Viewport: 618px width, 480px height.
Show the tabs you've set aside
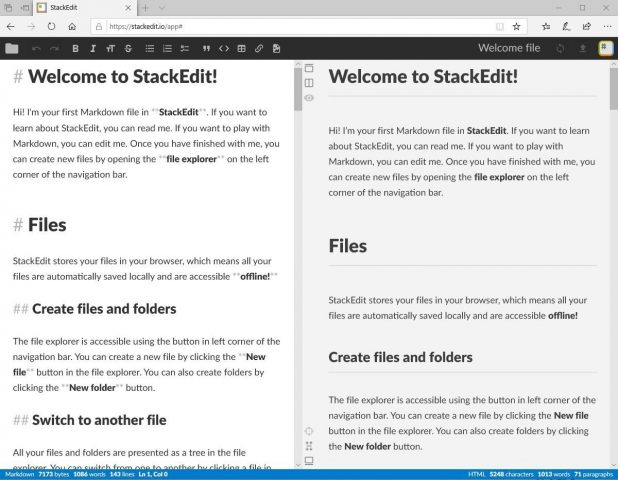pyautogui.click(x=8, y=7)
